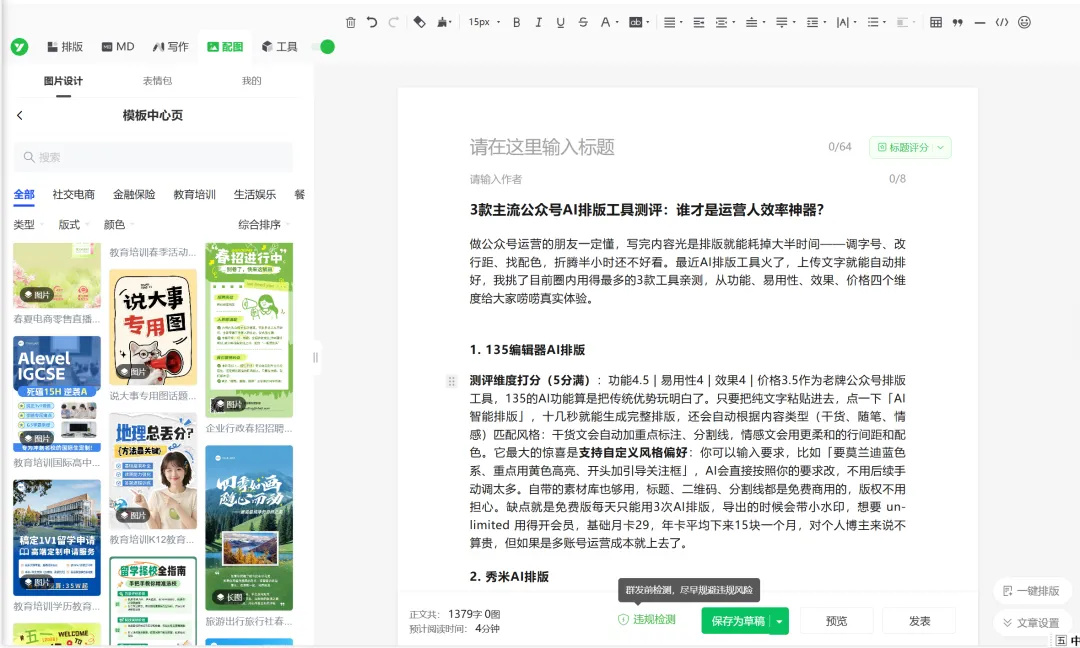Expand the highlight color dropdown arrow
Screen dimensions: 1080x648
click(647, 22)
